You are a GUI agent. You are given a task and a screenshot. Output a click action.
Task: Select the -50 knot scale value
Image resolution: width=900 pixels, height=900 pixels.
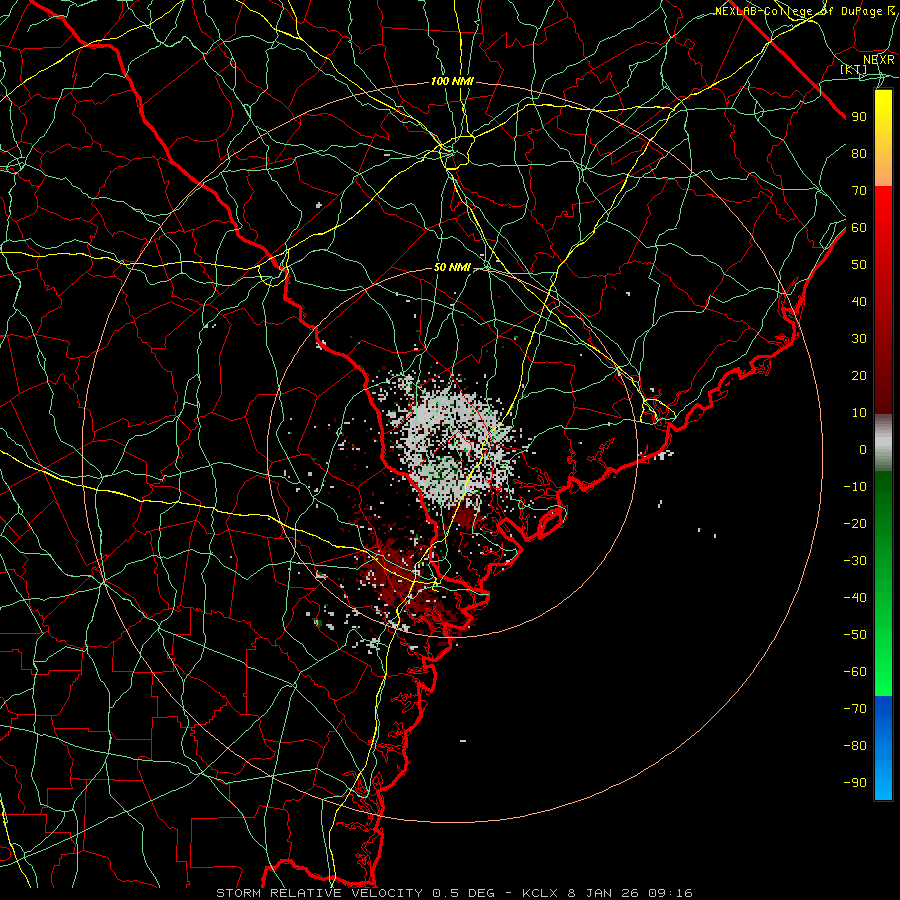pos(855,634)
